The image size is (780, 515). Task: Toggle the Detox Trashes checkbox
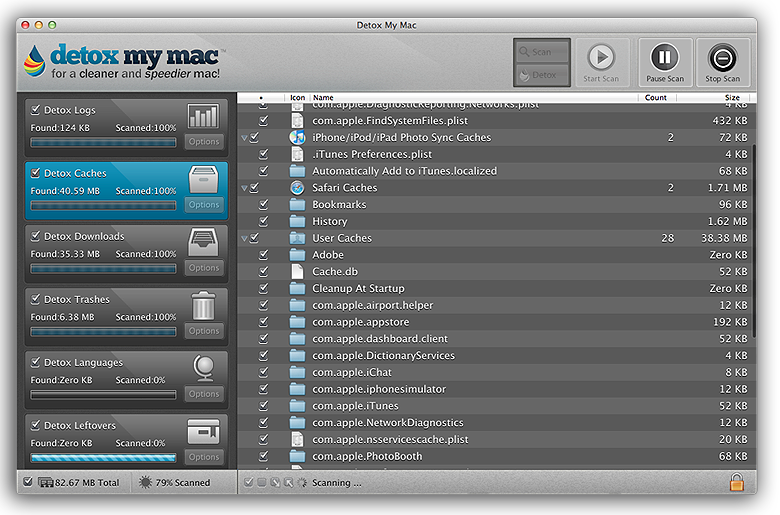36,299
